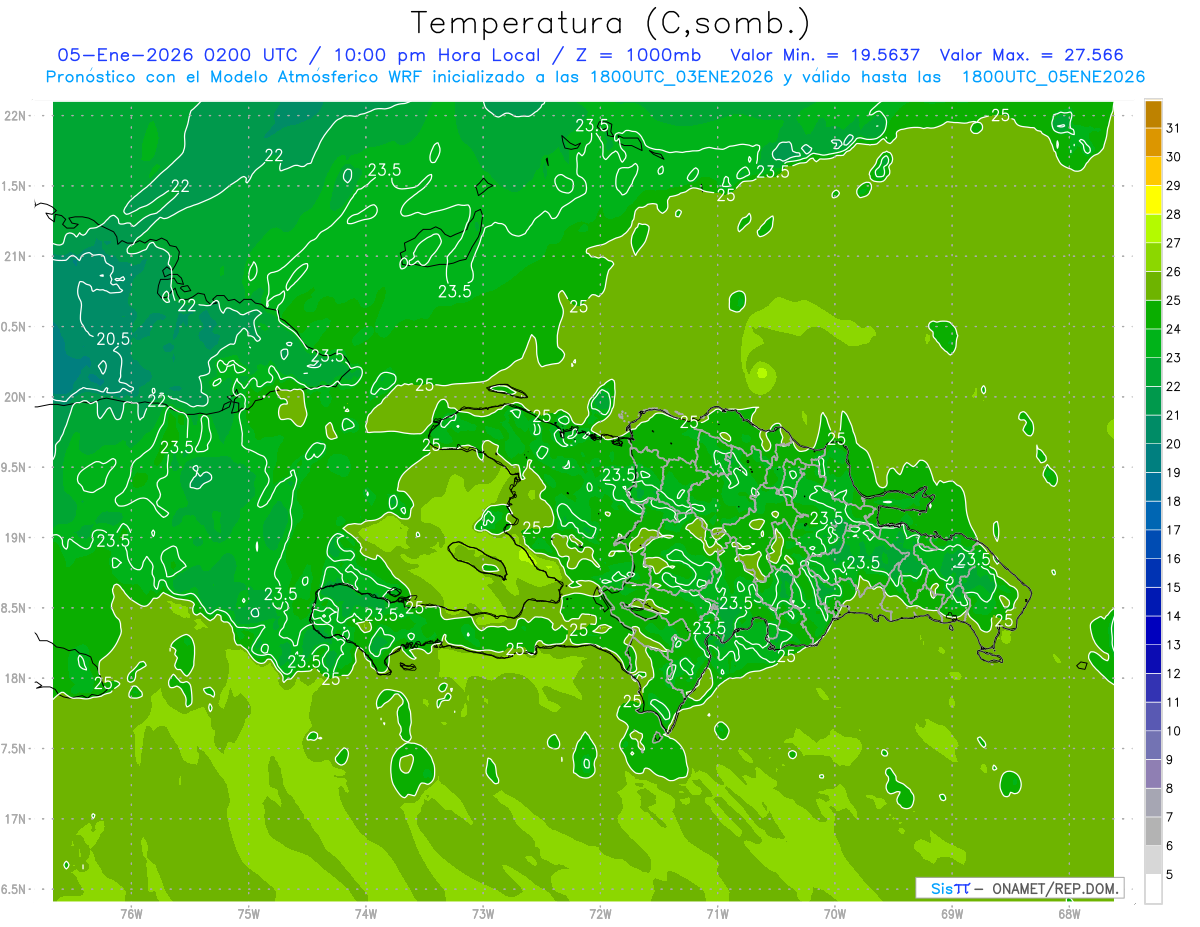
Task: Click the "76W" longitude axis label
Action: click(x=131, y=913)
